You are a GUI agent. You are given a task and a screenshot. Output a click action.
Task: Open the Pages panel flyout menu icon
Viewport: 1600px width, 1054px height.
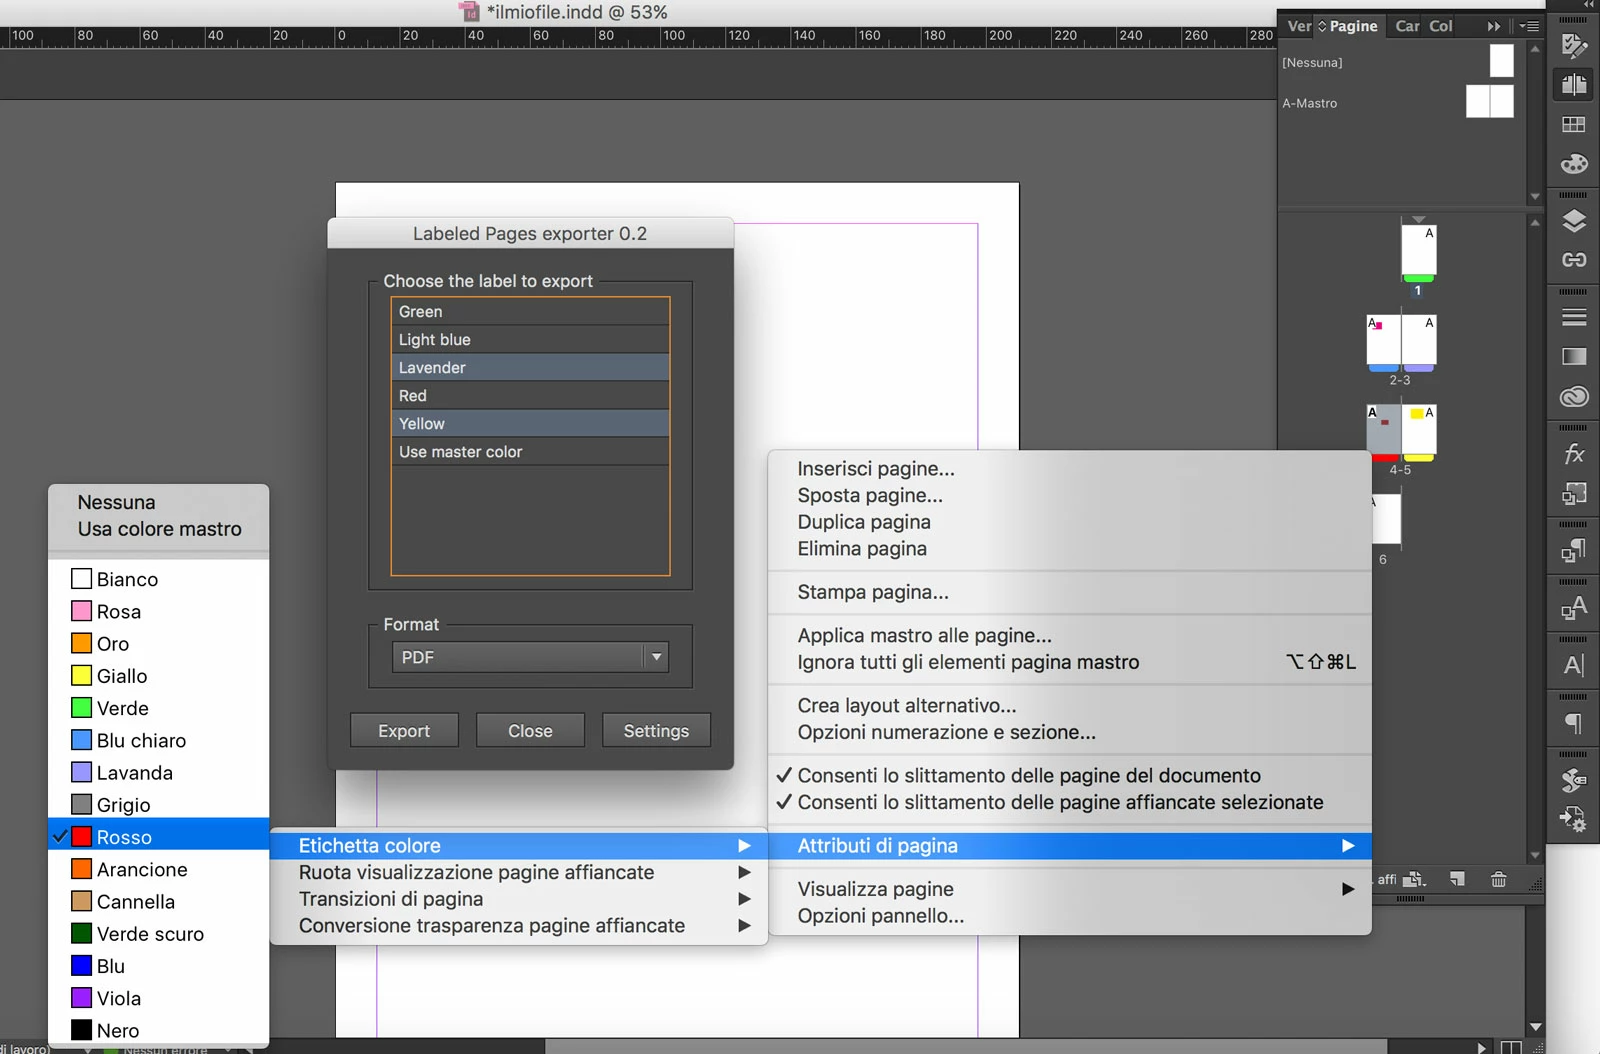click(1529, 26)
